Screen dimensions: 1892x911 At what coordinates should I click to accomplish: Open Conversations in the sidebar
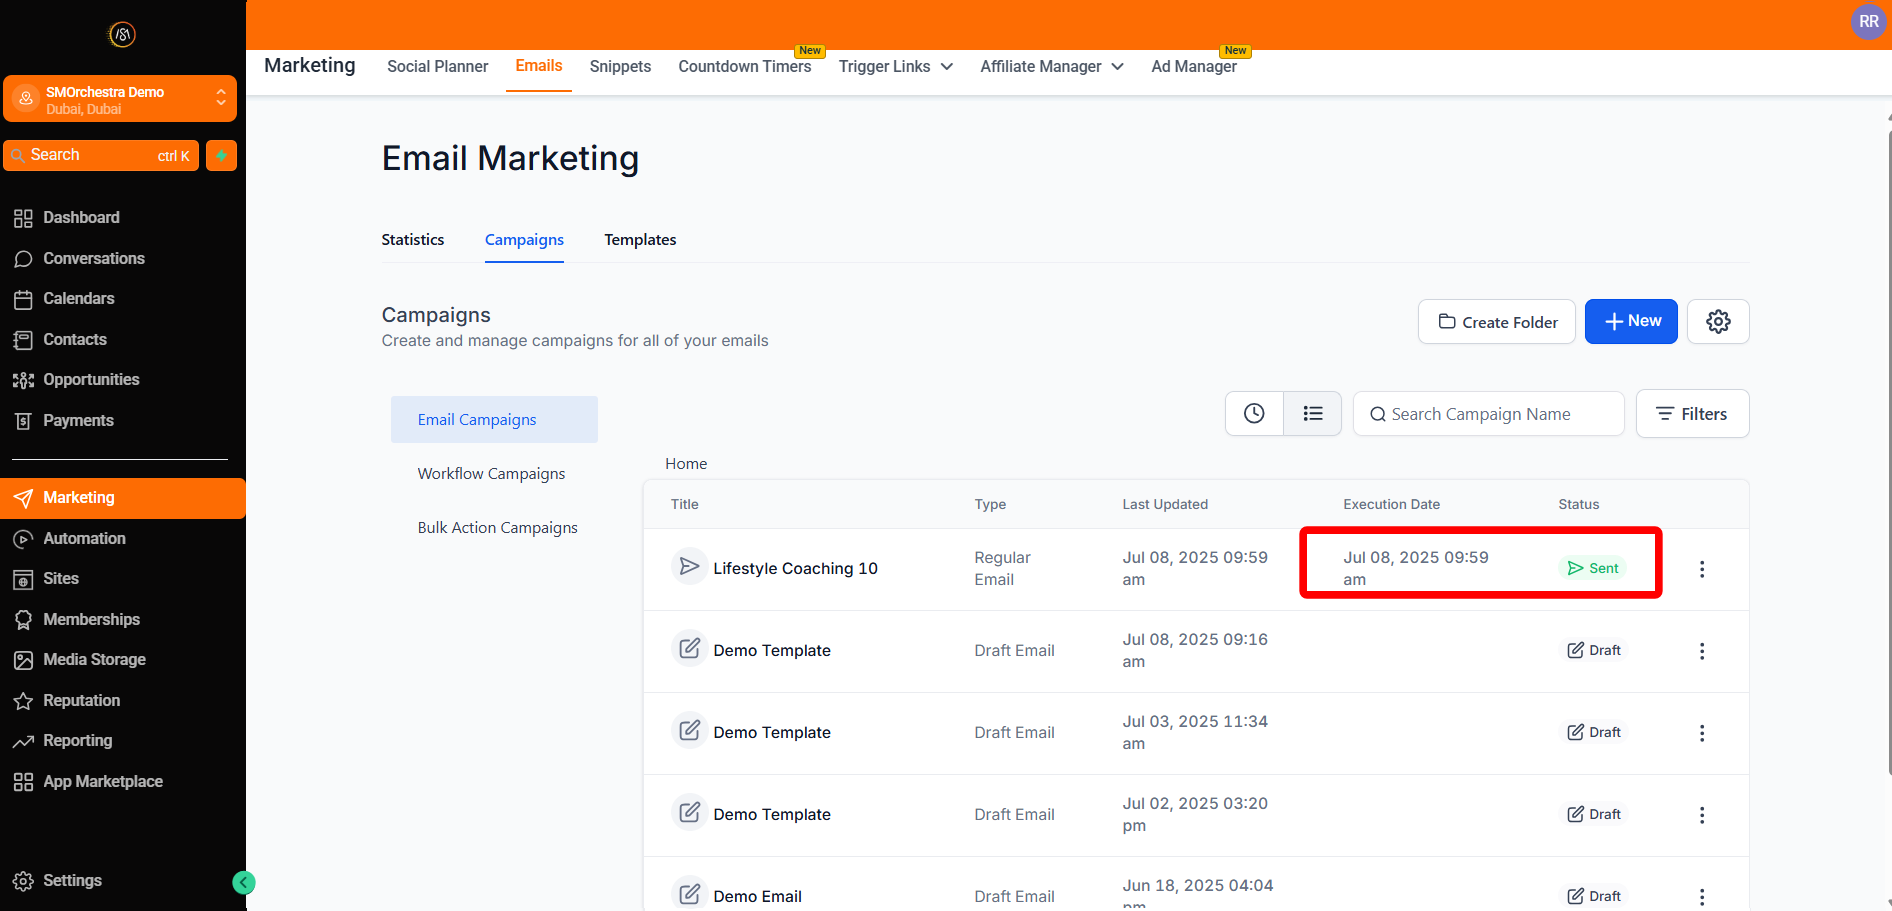[x=93, y=258]
